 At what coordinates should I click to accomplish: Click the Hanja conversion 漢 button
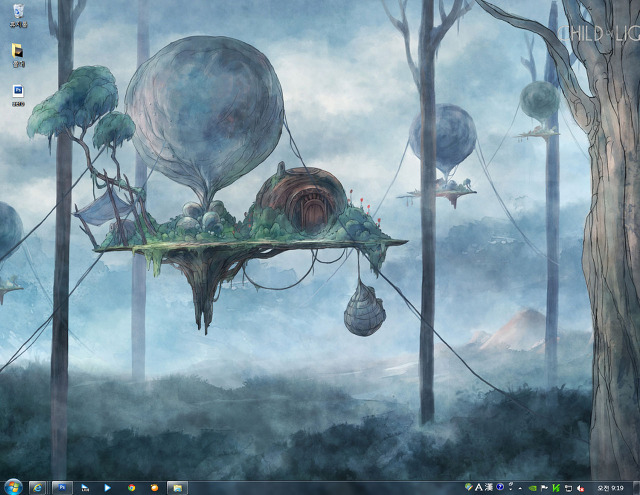489,487
